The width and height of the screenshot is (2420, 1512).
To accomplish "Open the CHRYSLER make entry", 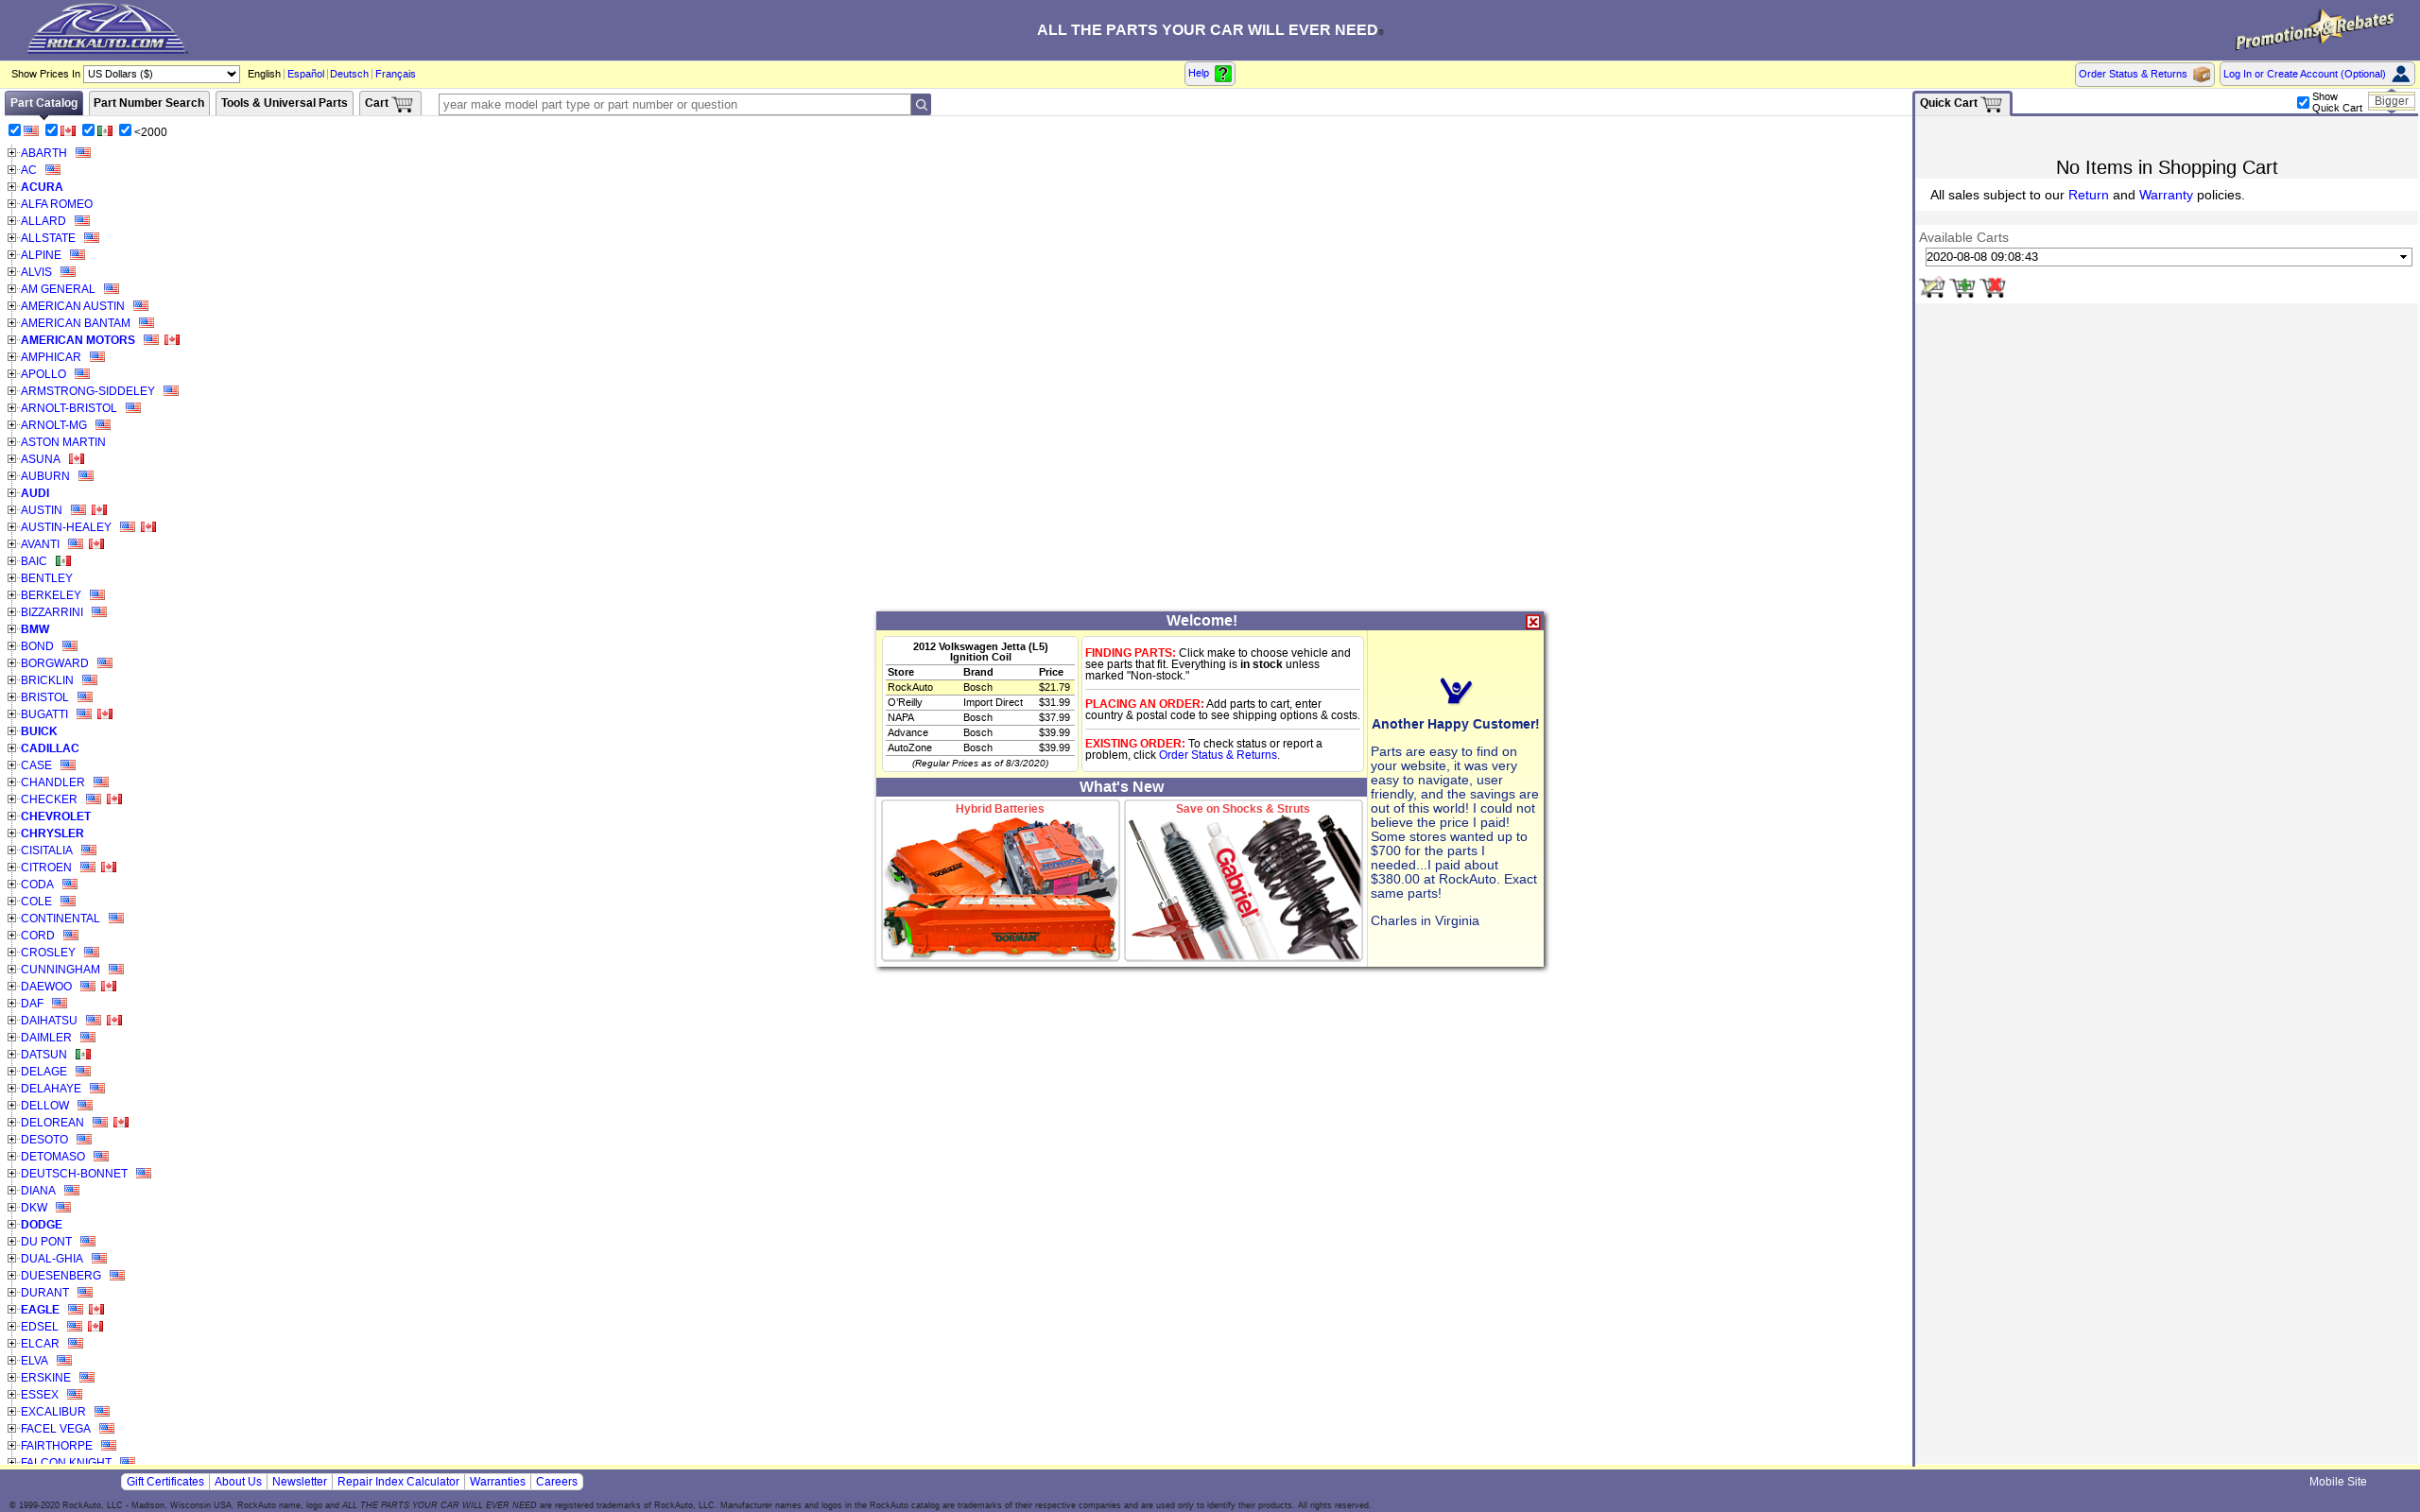I will [52, 833].
